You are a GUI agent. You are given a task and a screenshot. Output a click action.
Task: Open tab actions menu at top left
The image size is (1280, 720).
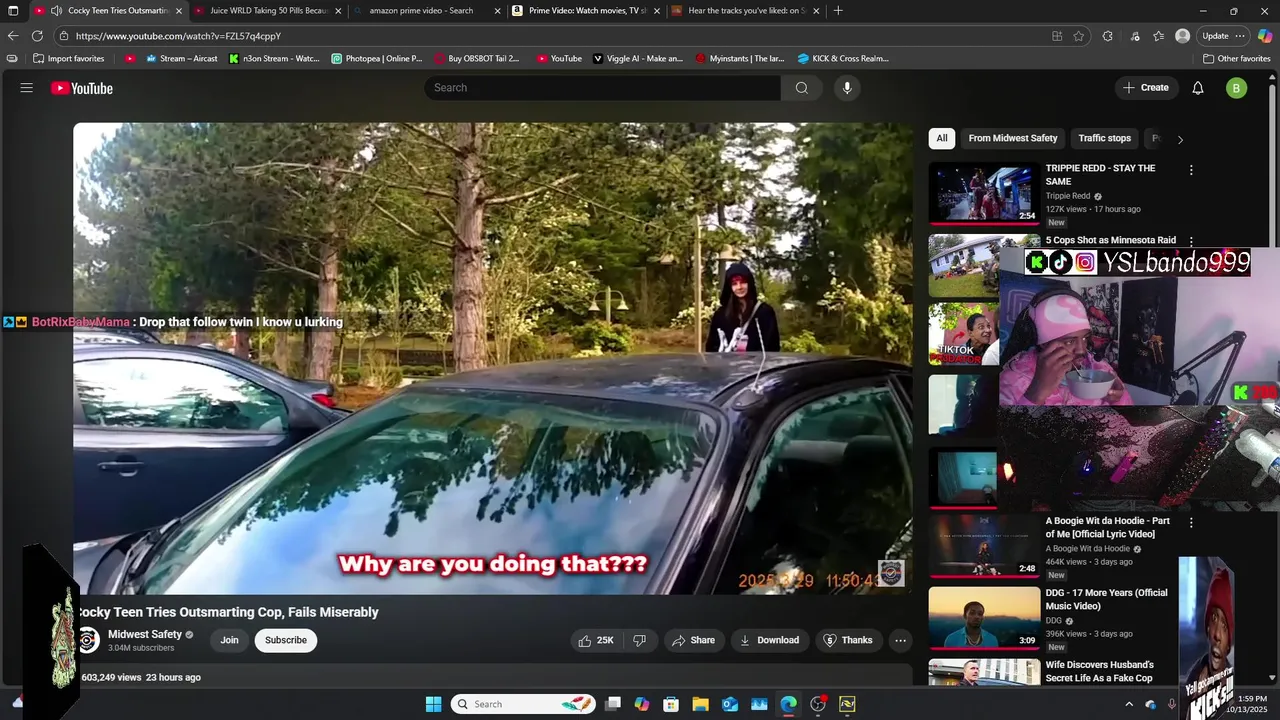click(13, 11)
